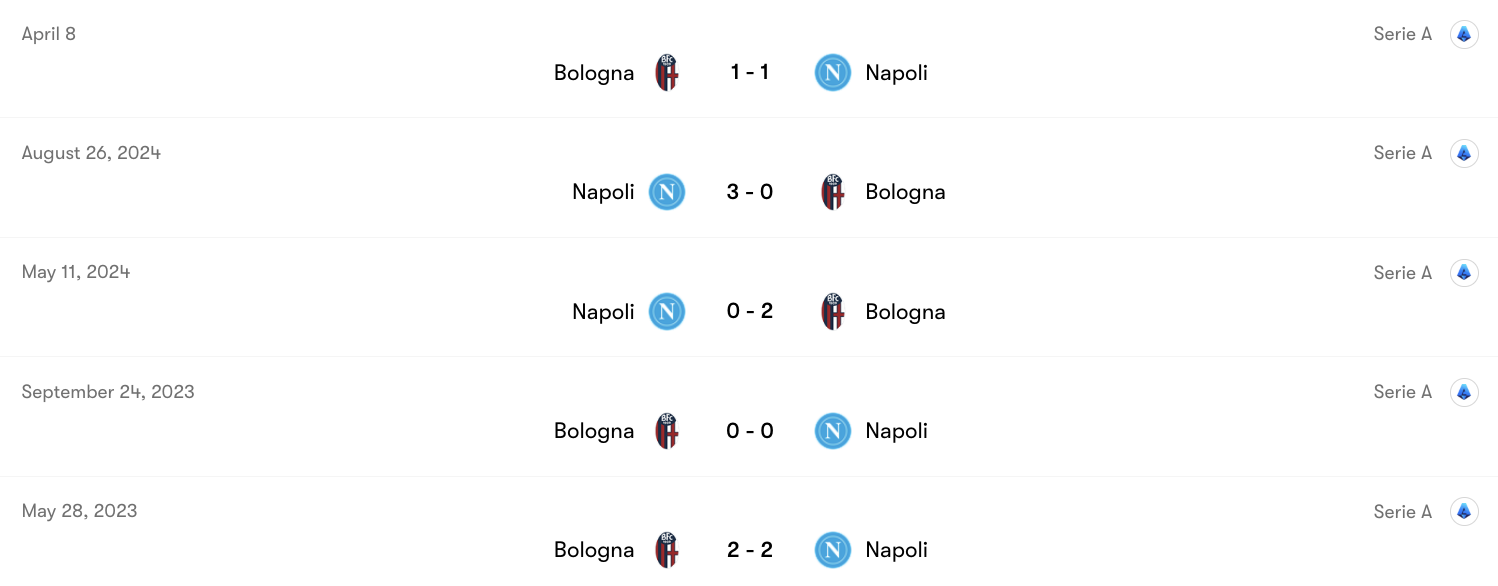Open the Serie A badge on the May 28 row
This screenshot has width=1498, height=586.
(1464, 511)
